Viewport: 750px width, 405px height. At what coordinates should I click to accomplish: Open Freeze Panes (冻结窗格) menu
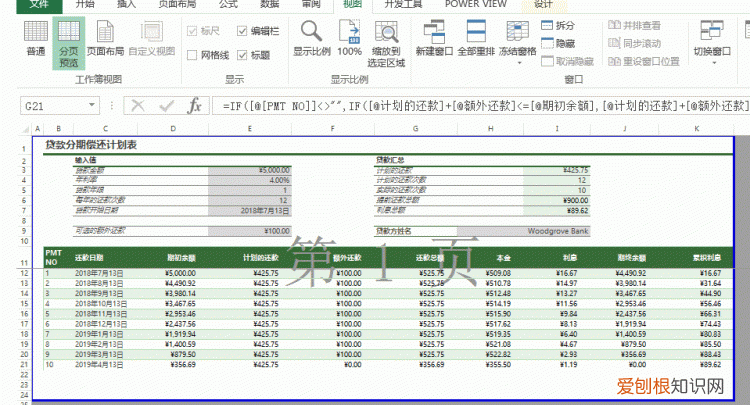tap(518, 42)
